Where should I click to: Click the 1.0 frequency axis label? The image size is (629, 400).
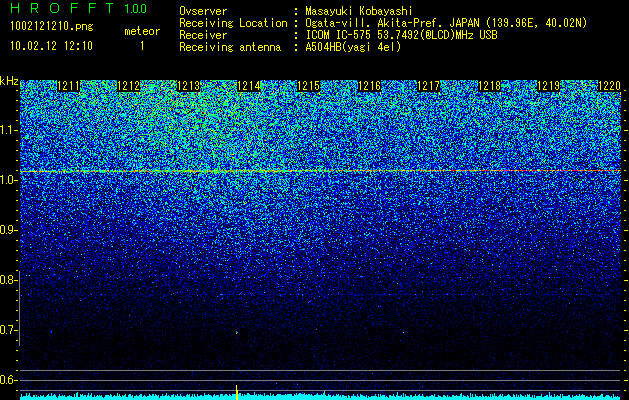click(8, 181)
